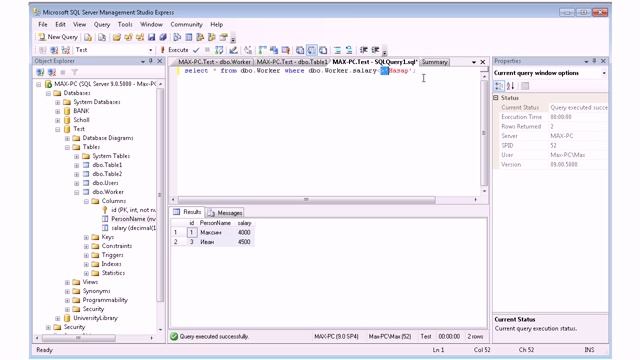The width and height of the screenshot is (640, 360).
Task: Toggle Include Client Statistics
Action: (274, 50)
